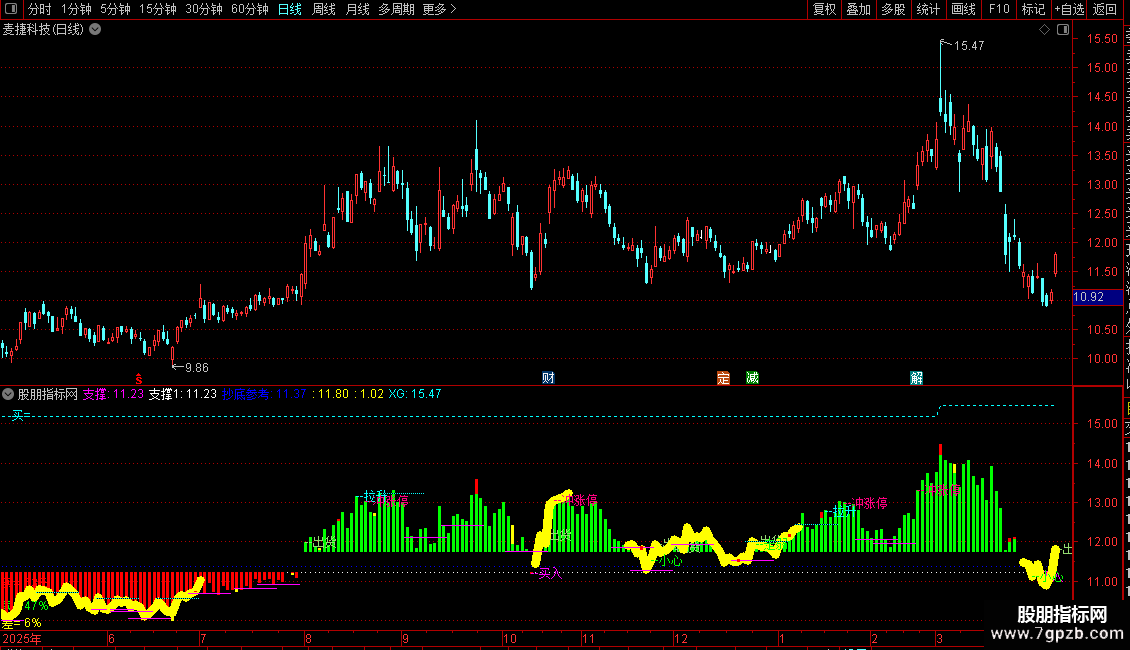Click the 叠加 overlay button

point(858,9)
